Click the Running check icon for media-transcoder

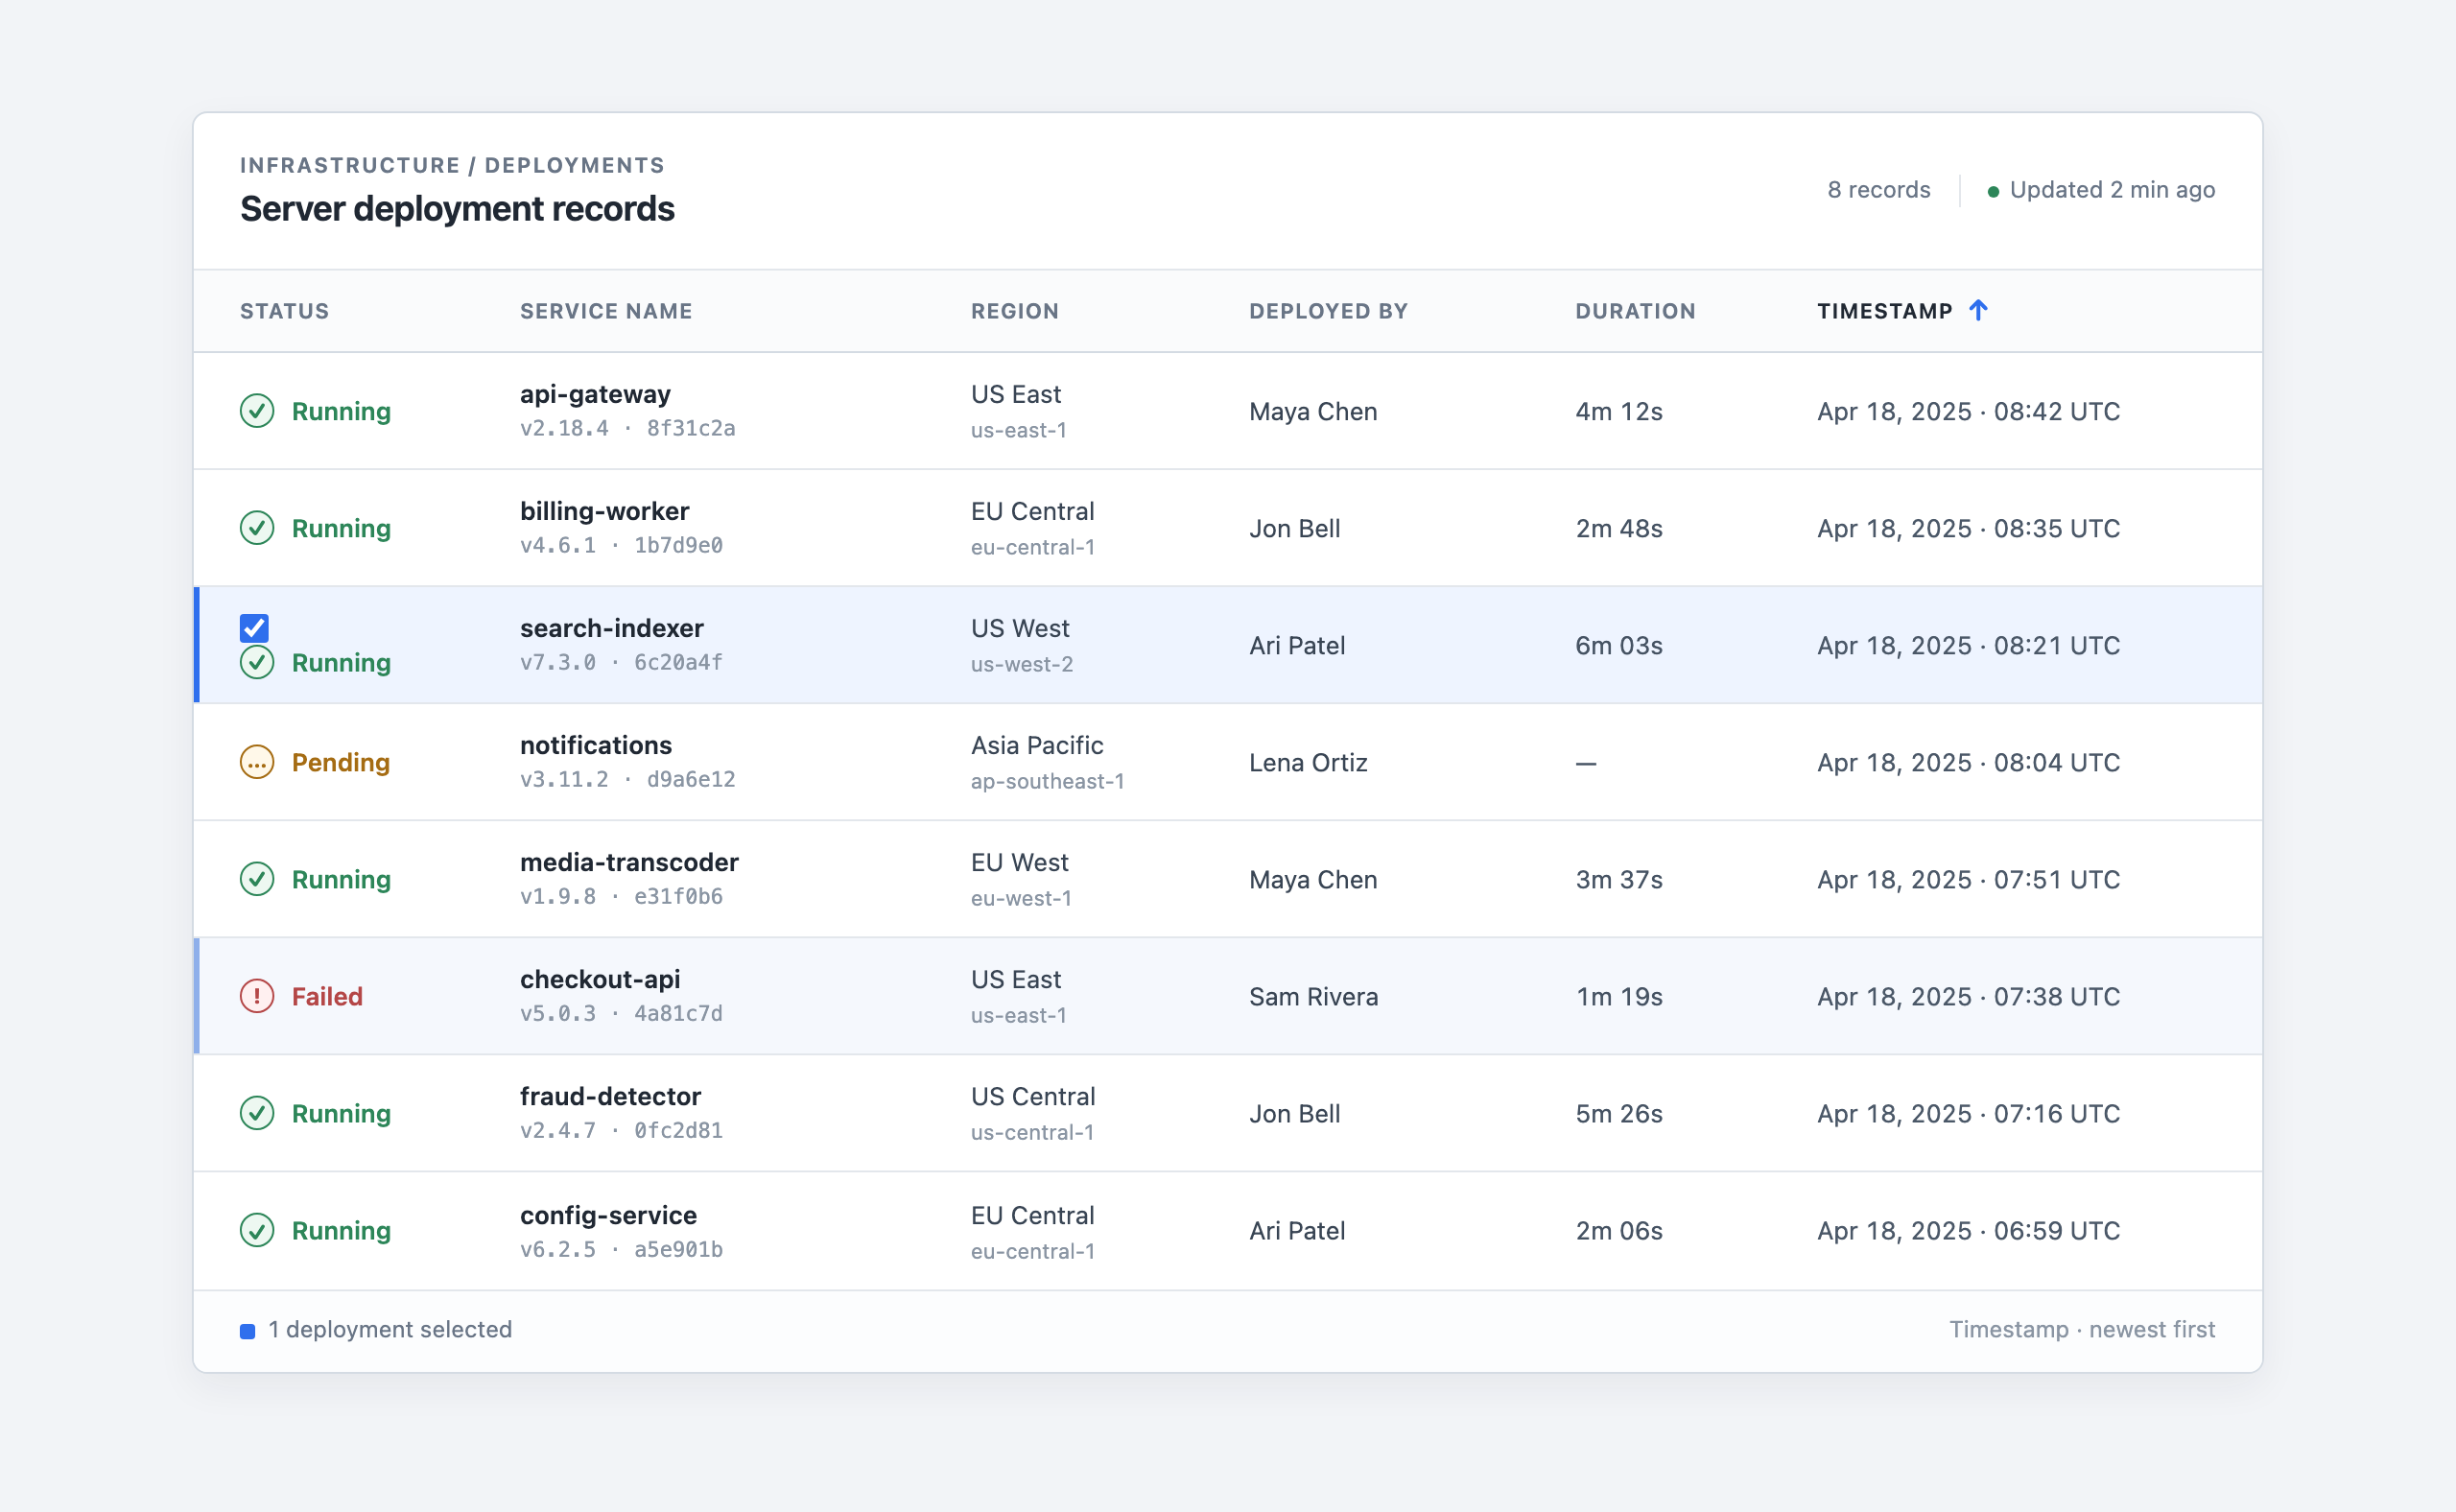257,879
